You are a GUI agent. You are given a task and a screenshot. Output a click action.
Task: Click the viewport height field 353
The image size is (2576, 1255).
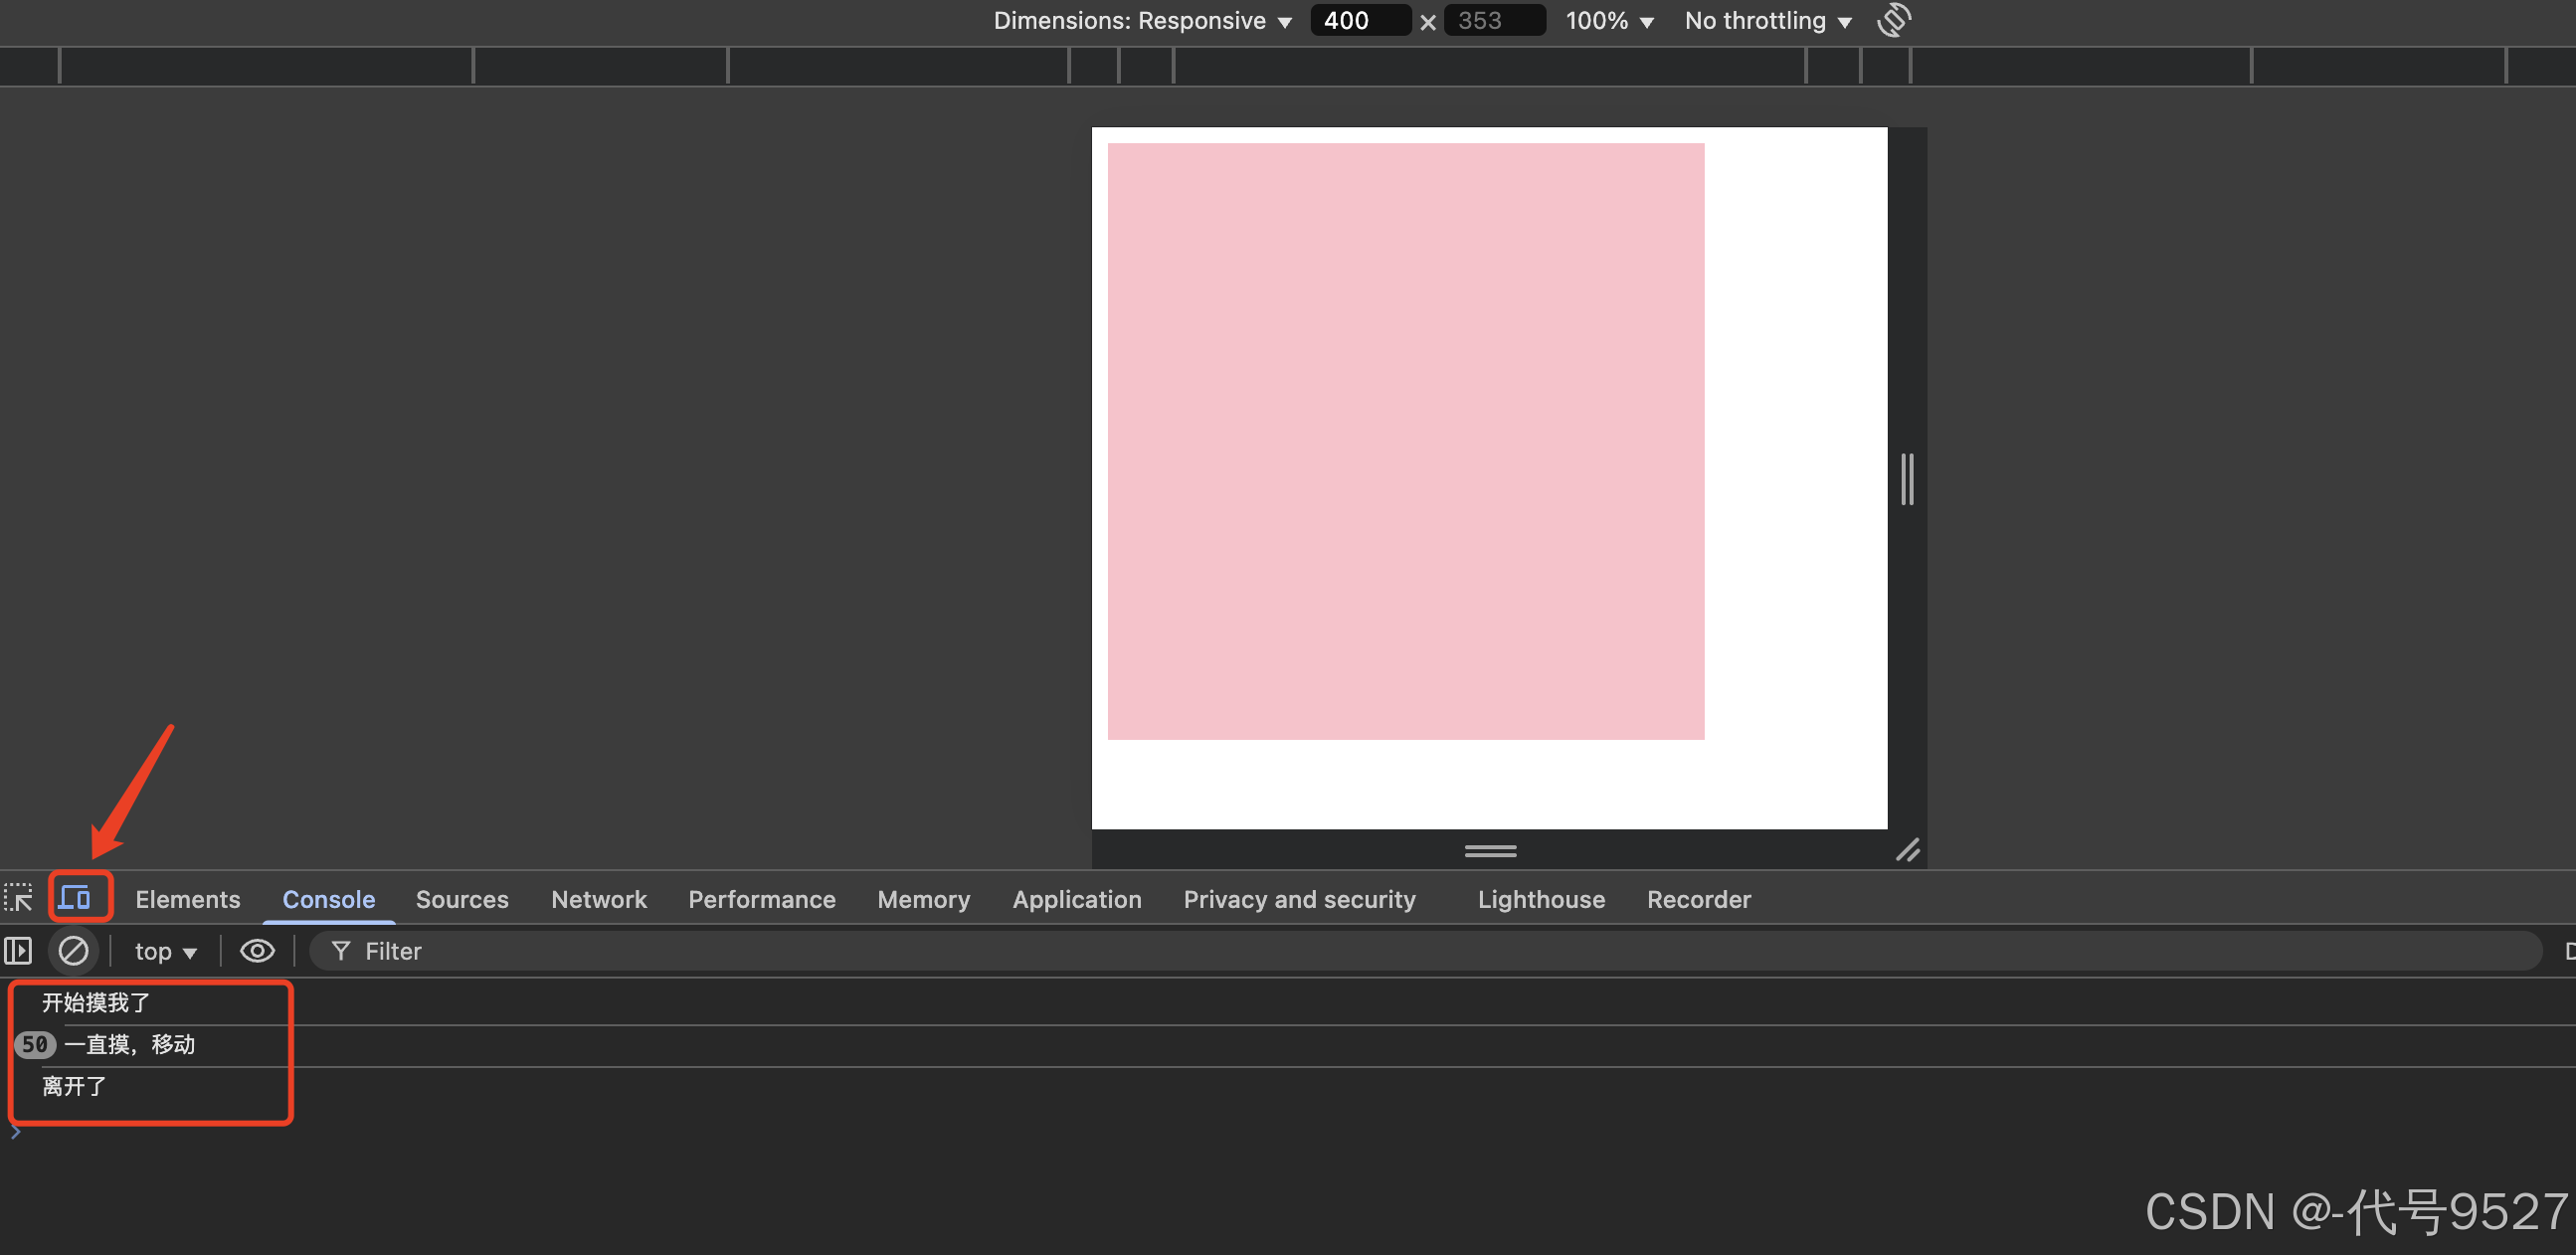(x=1493, y=21)
